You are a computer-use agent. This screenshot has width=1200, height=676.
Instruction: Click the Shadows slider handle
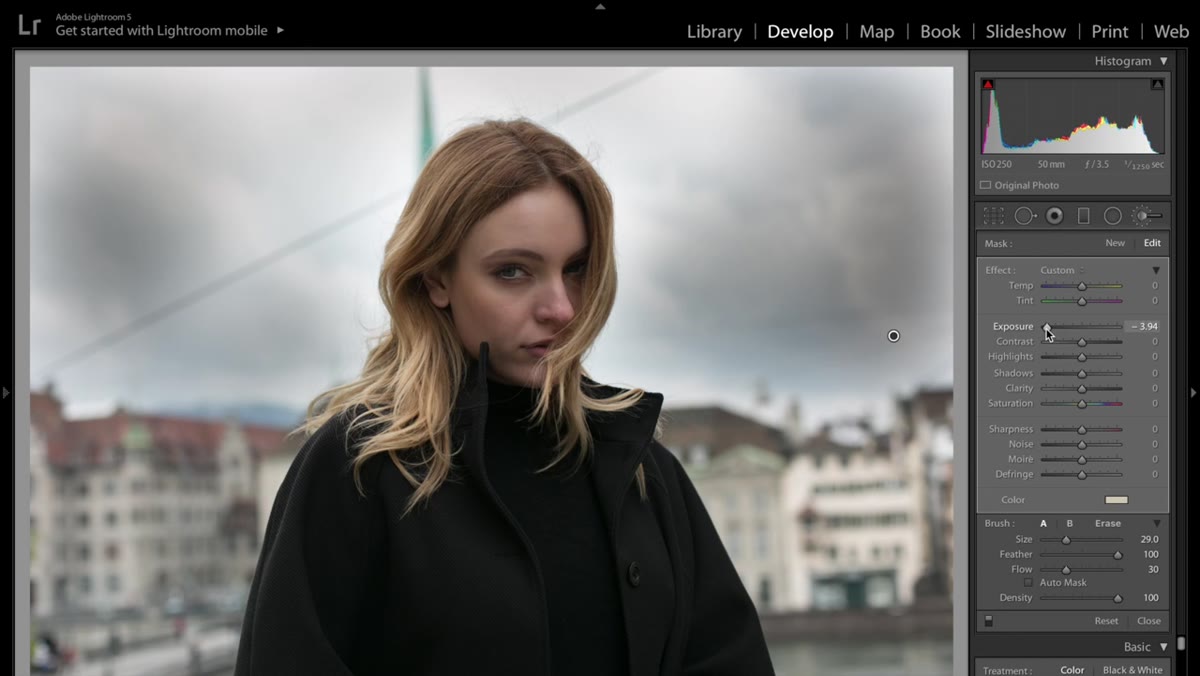[x=1082, y=373]
